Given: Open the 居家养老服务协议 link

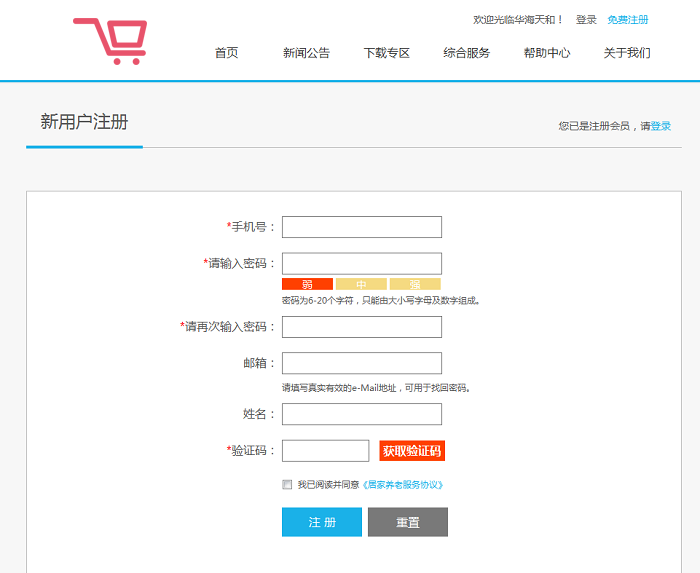Looking at the screenshot, I should pyautogui.click(x=402, y=485).
